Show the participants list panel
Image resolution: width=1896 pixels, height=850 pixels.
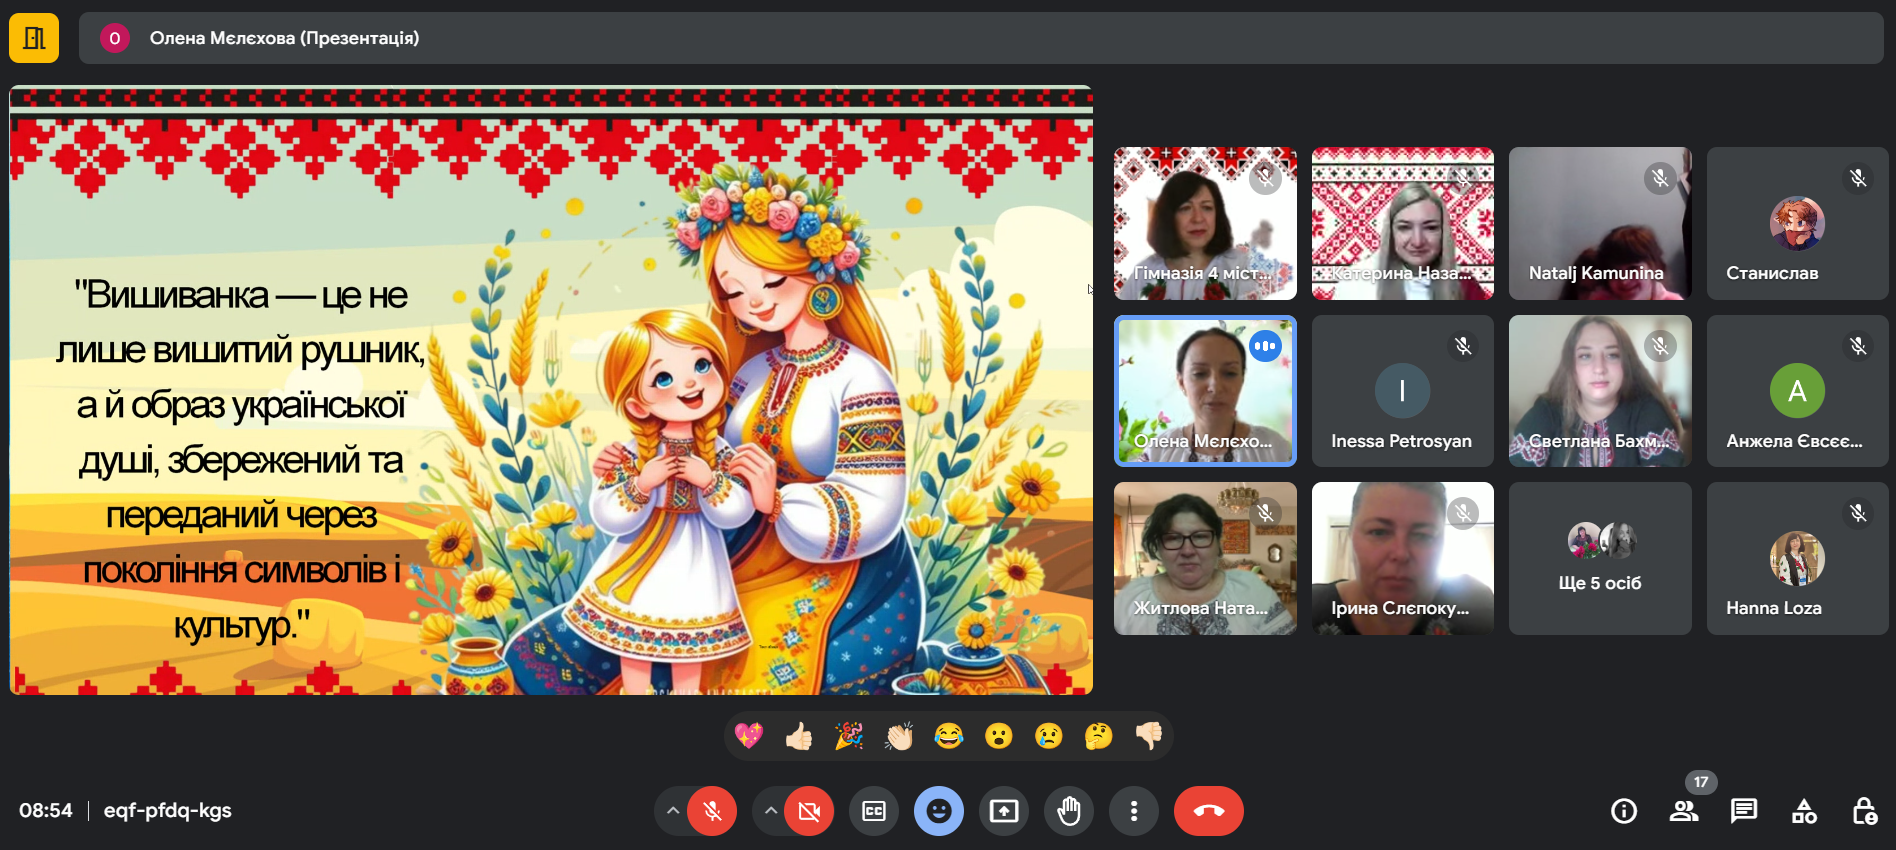1684,811
